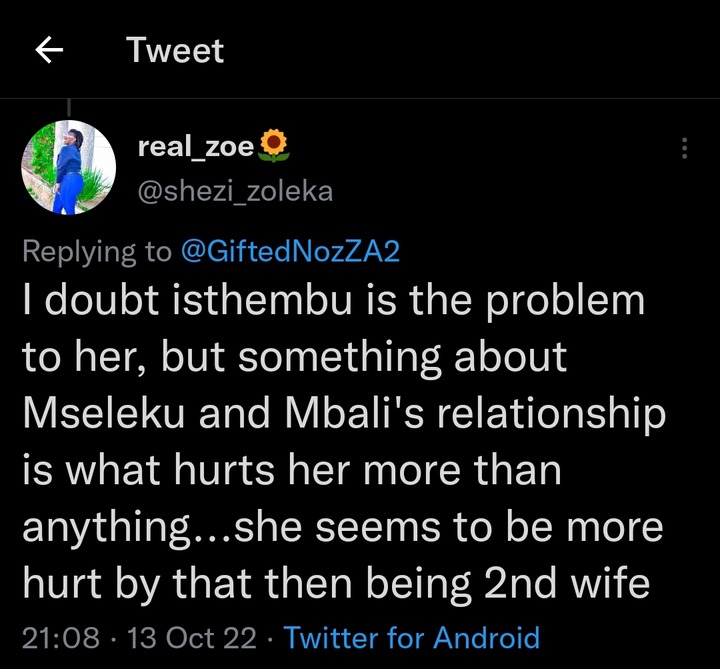The image size is (720, 669).
Task: Tap the sunflower emoji beside real_zoe
Action: pos(274,148)
